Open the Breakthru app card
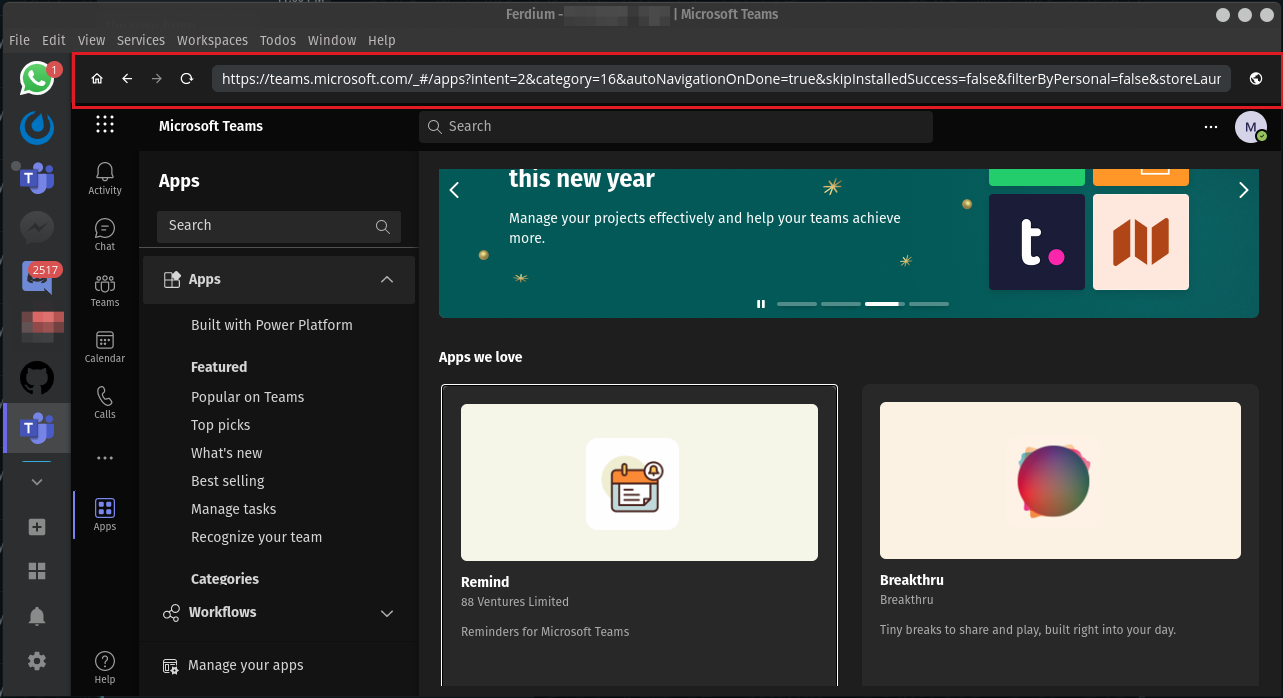 [x=1060, y=535]
